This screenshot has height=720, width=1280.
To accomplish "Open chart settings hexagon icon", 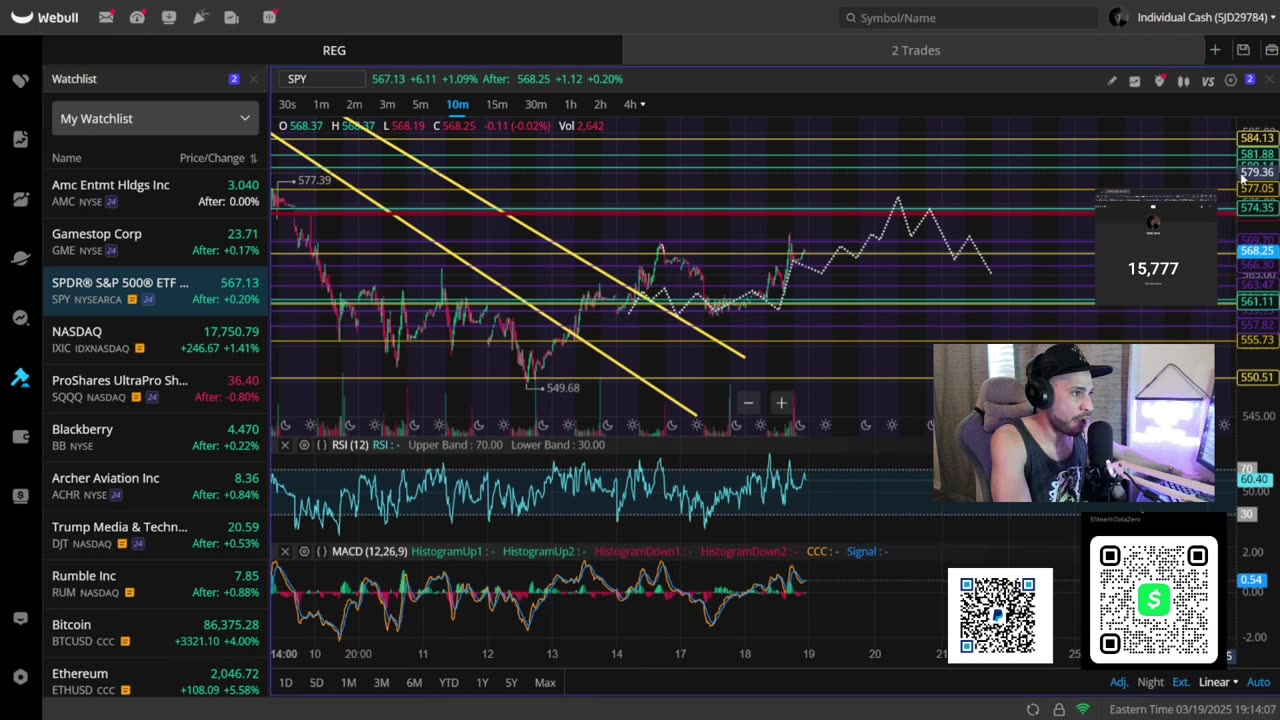I will tap(1231, 80).
